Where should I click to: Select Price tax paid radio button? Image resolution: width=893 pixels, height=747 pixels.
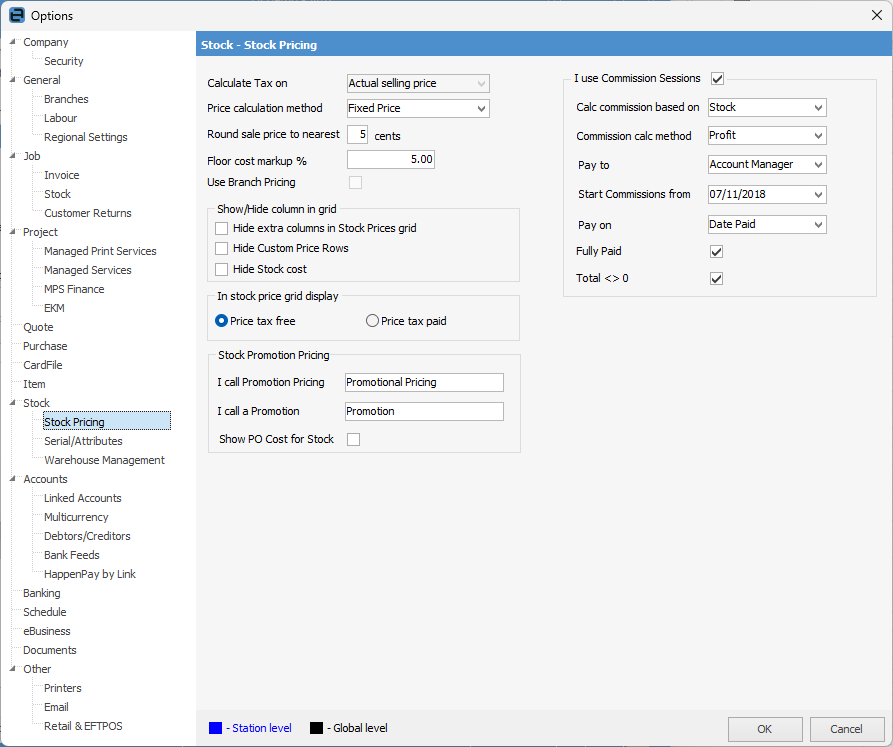coord(372,321)
